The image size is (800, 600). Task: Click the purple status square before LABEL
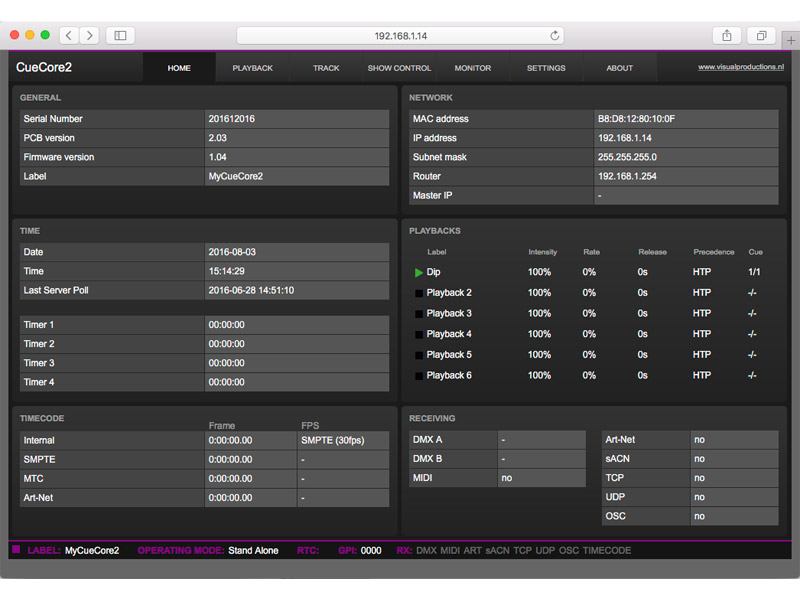click(x=16, y=549)
